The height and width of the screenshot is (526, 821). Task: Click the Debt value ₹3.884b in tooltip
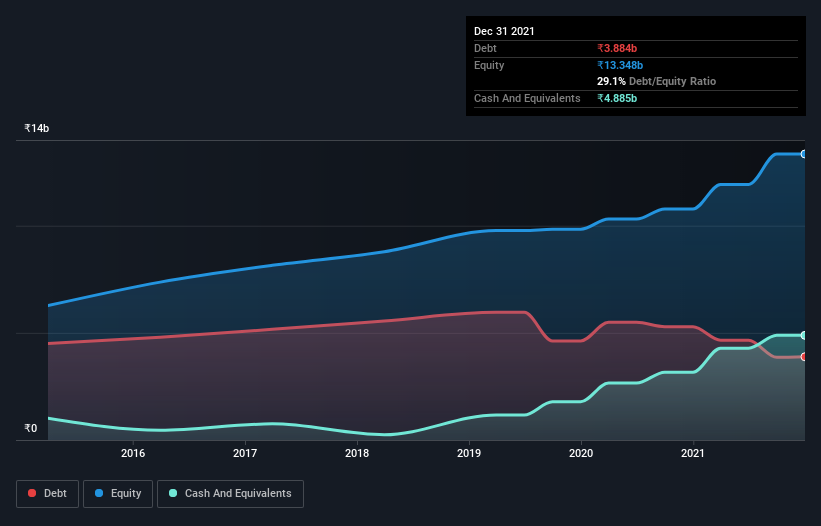coord(617,48)
